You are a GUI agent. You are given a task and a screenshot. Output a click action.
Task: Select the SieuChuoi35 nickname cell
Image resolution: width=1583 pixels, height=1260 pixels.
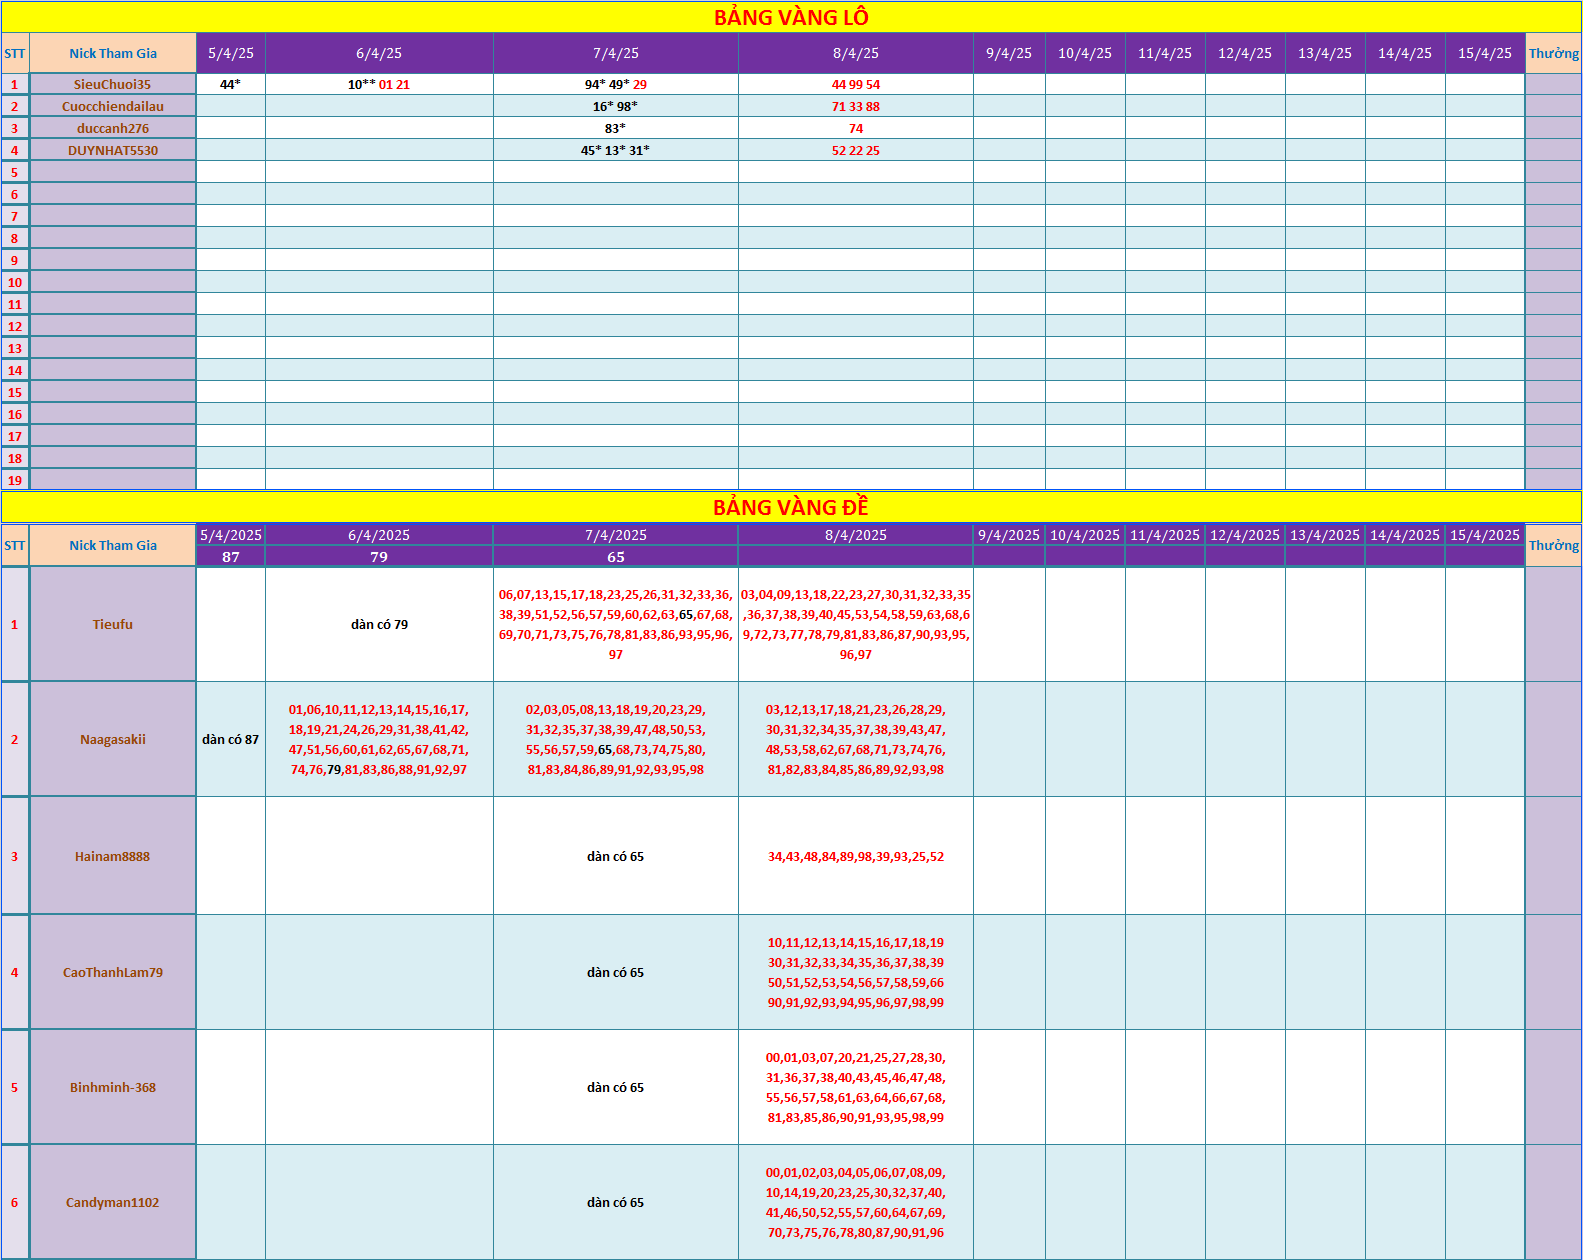[x=112, y=85]
